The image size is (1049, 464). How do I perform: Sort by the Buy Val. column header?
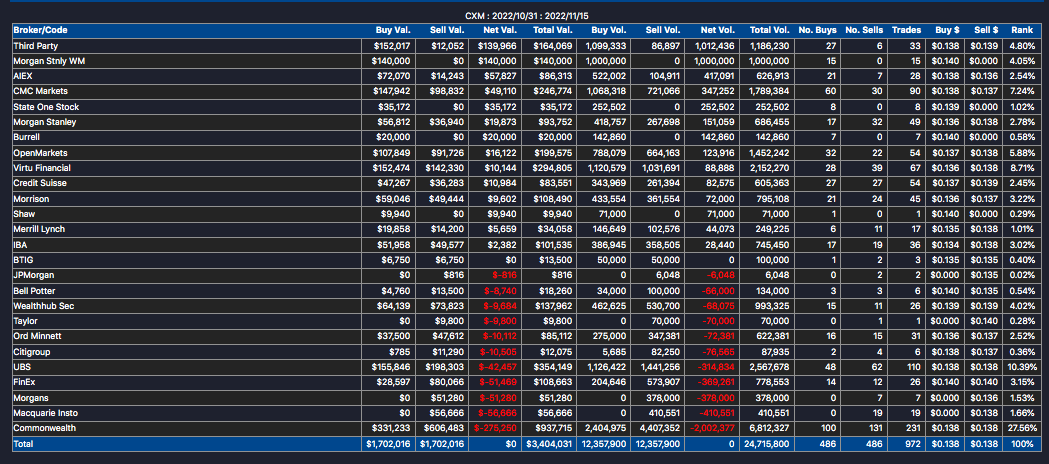tap(393, 30)
